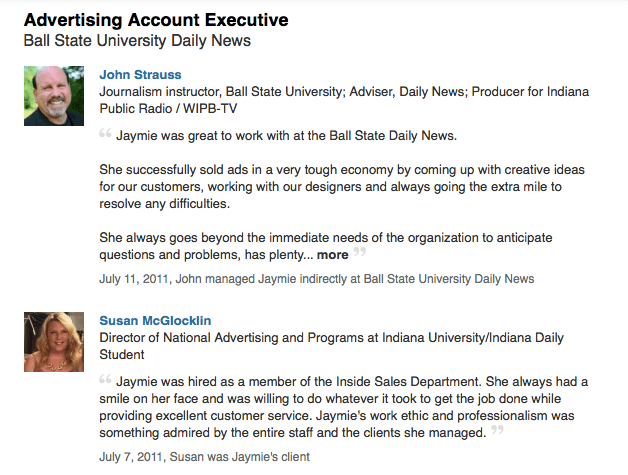Click the opening quote icon in John's recommendation
The height and width of the screenshot is (475, 628).
click(105, 133)
